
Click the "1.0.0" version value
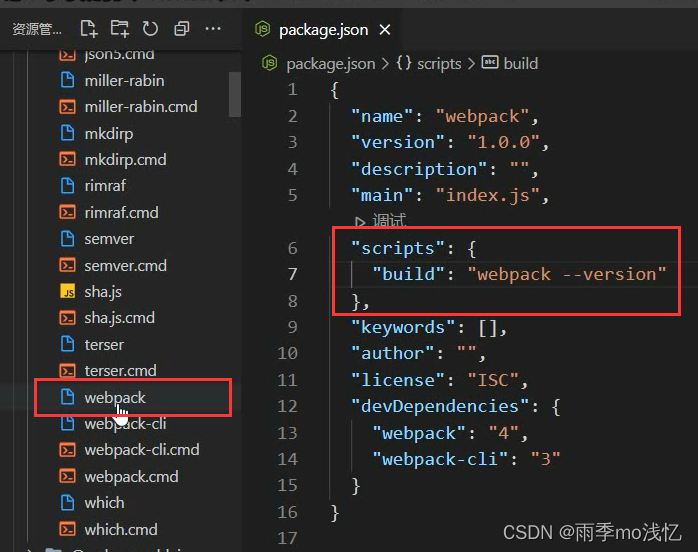click(x=503, y=142)
